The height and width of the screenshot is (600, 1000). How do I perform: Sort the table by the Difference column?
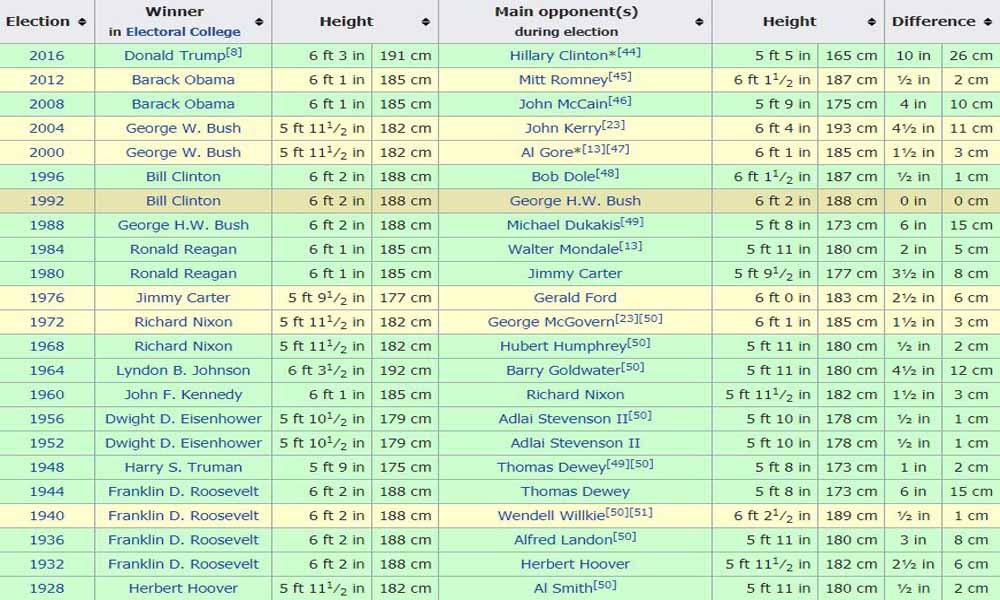pyautogui.click(x=988, y=22)
